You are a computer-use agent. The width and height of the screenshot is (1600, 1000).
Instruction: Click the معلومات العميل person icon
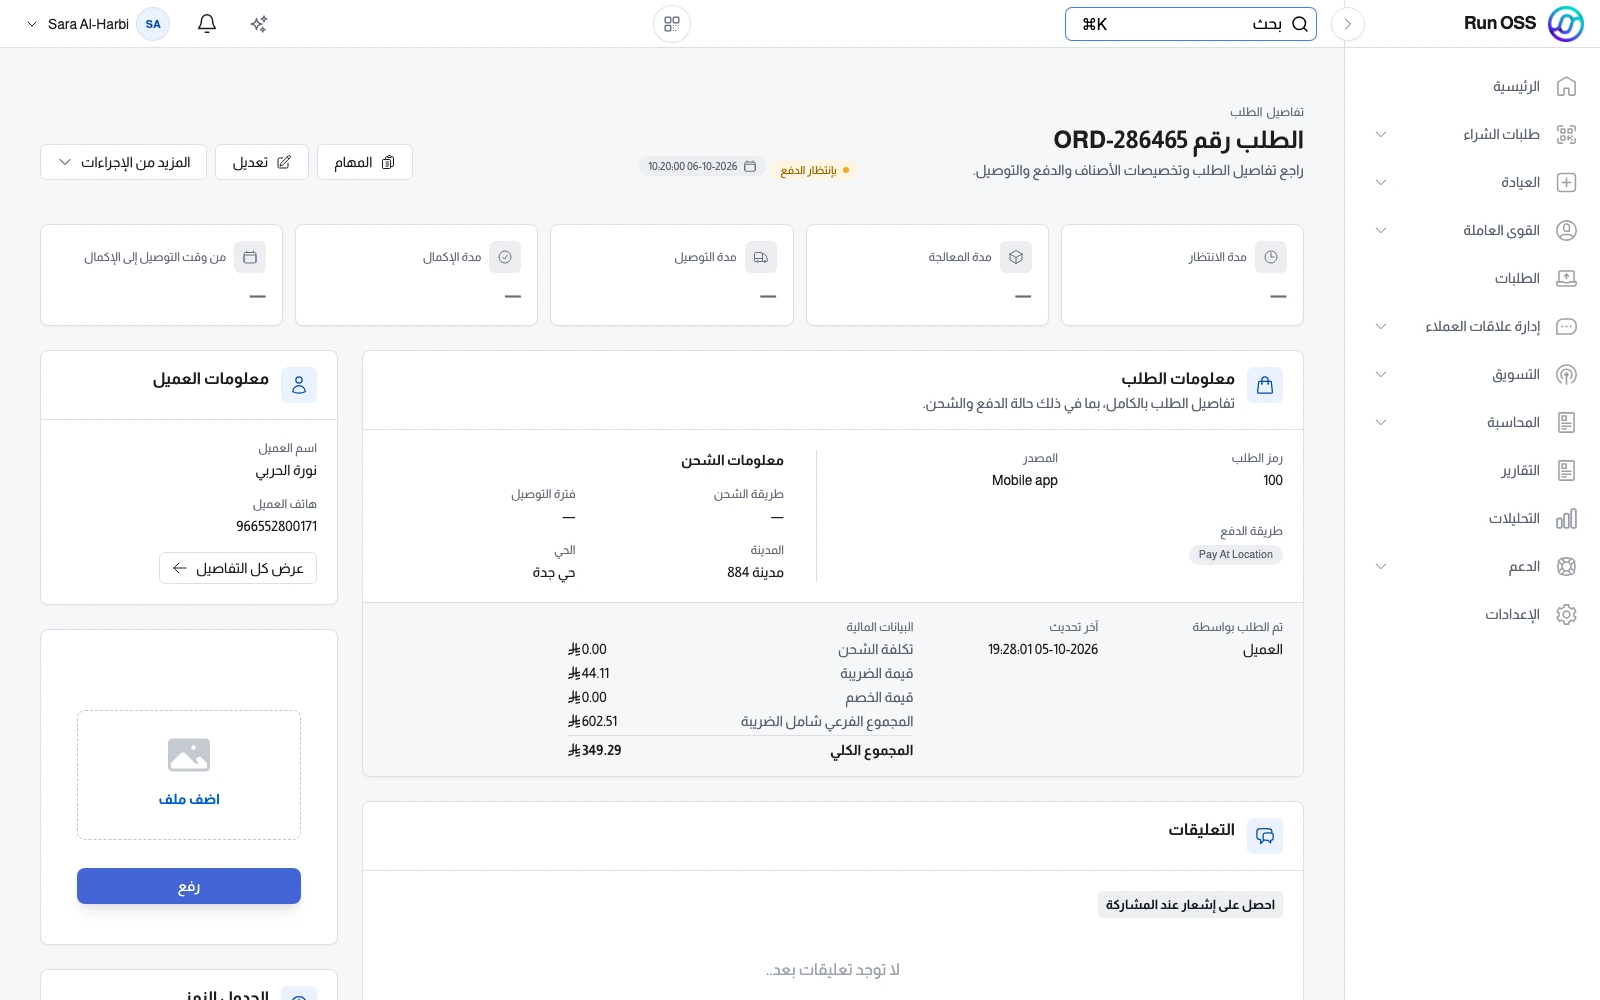[299, 385]
